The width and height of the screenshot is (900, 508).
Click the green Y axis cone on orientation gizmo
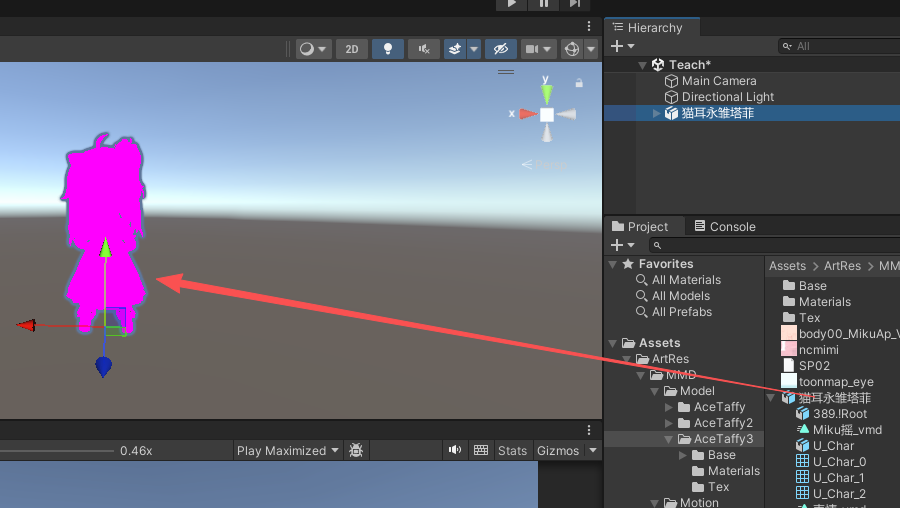pyautogui.click(x=546, y=93)
